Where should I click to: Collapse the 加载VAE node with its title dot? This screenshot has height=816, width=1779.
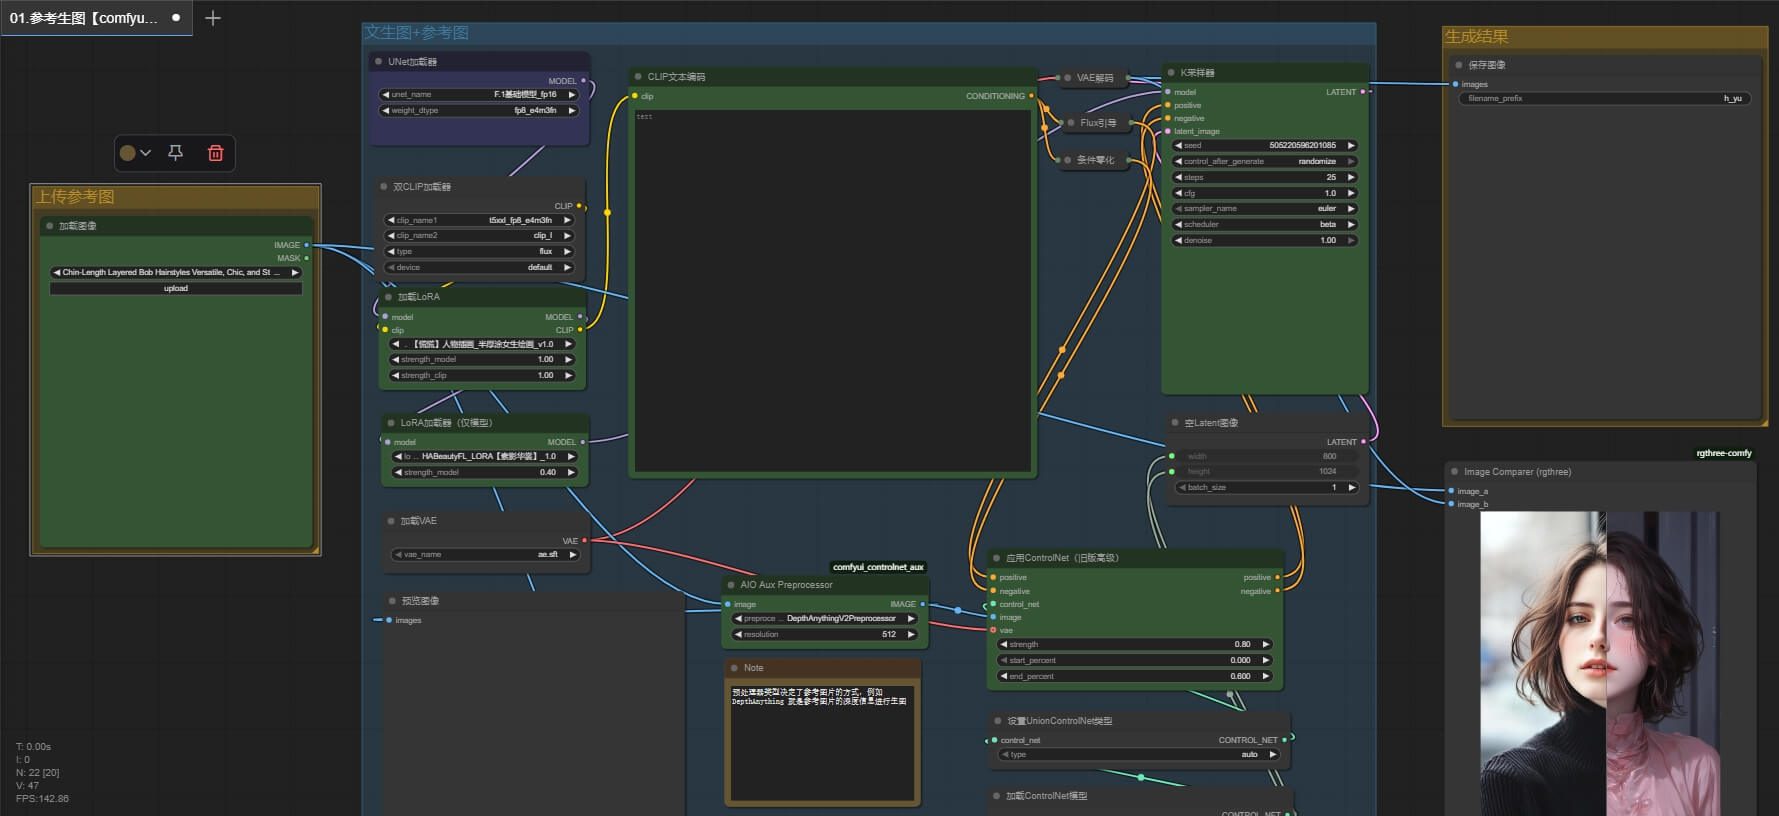[392, 521]
